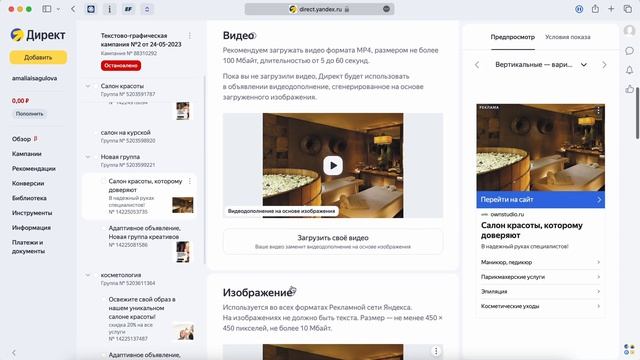Open the chat bubble icon

point(629,51)
